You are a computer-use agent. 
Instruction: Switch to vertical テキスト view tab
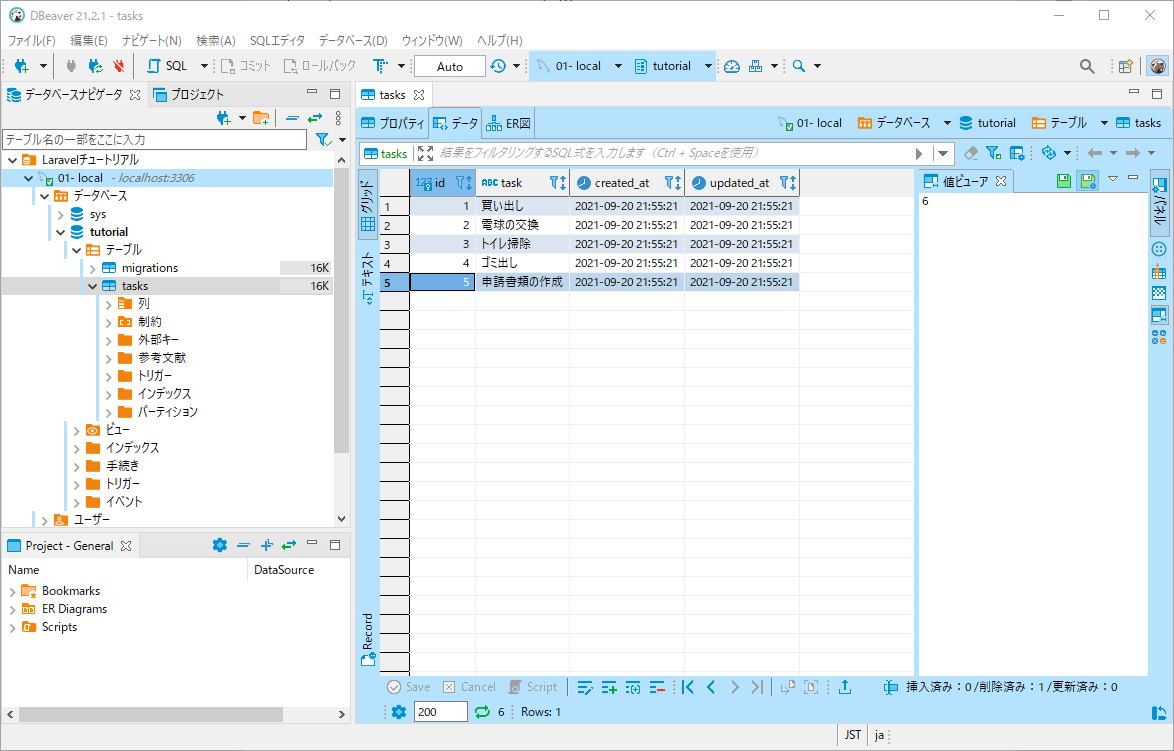pos(367,277)
